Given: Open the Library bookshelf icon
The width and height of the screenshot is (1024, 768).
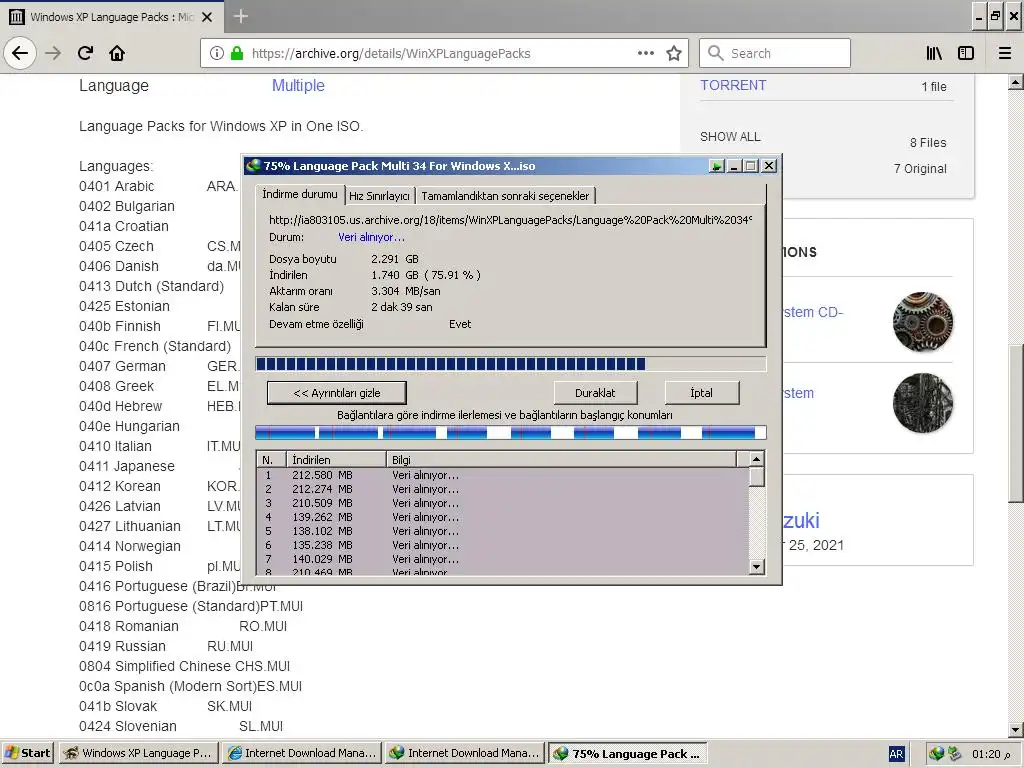Looking at the screenshot, I should 934,54.
